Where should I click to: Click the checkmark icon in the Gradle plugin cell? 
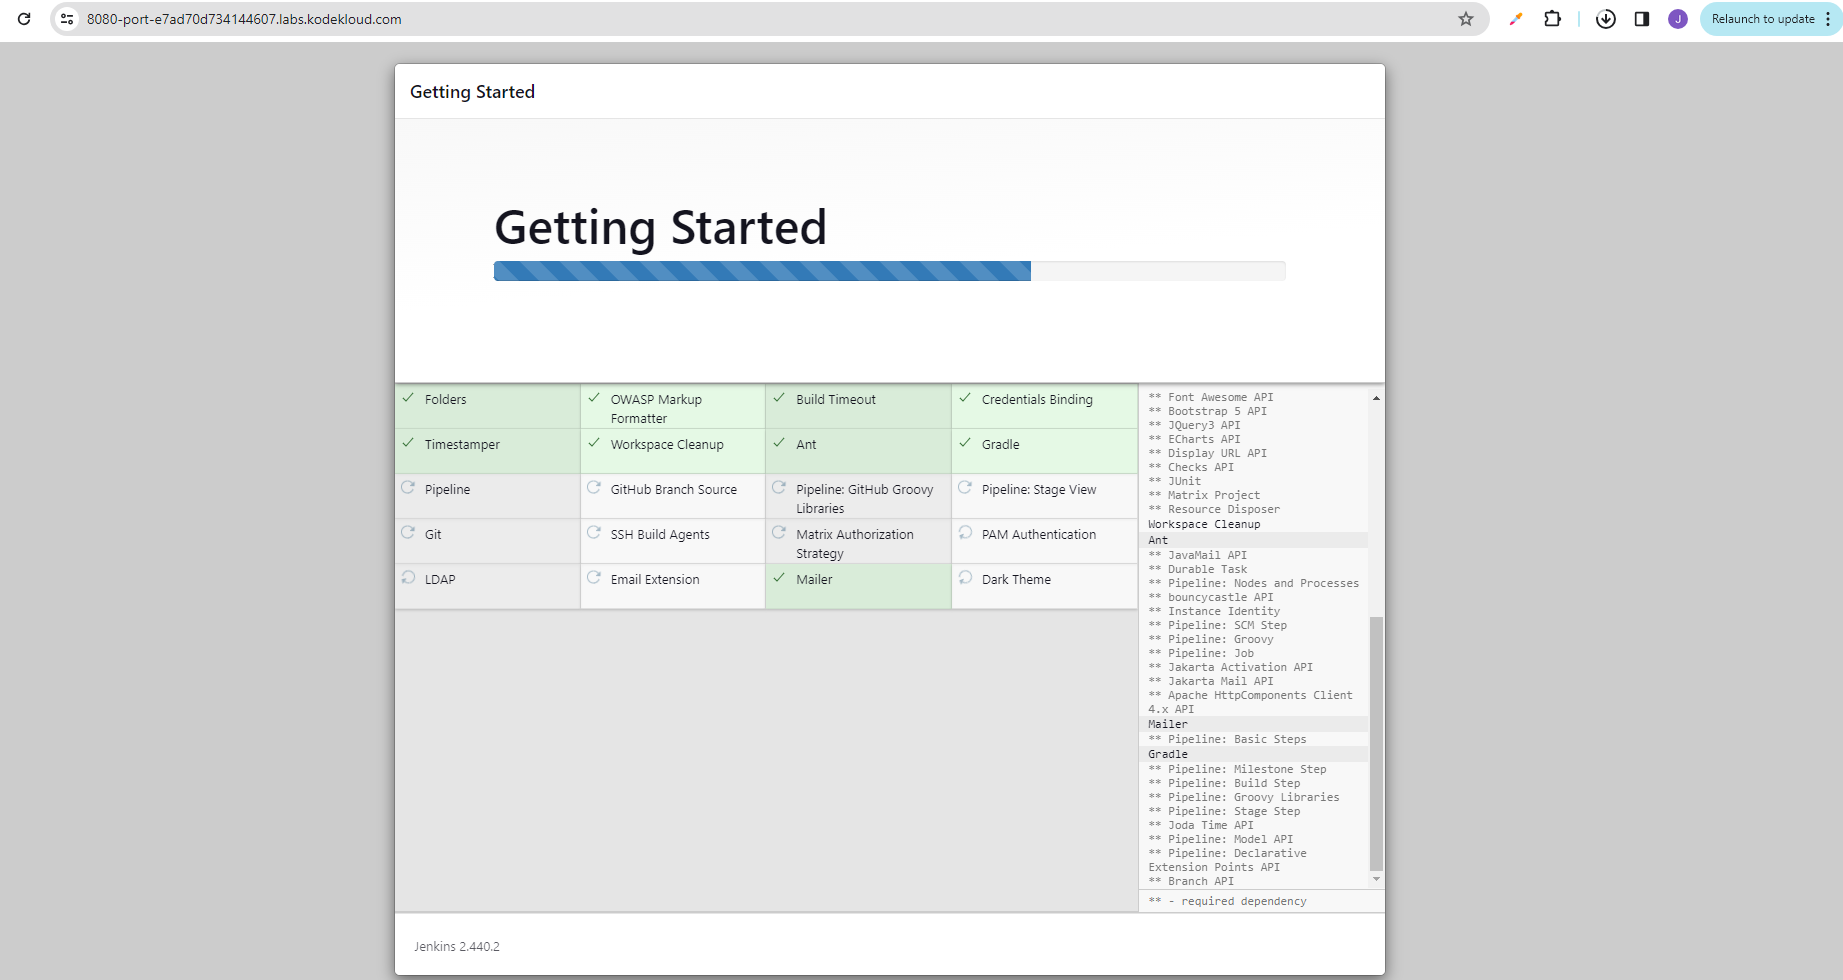point(965,443)
